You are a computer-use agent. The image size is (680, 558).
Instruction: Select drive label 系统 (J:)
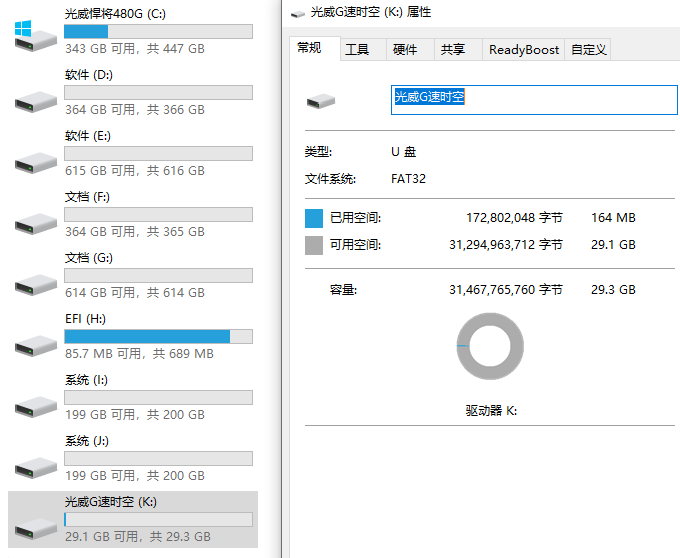click(x=87, y=441)
